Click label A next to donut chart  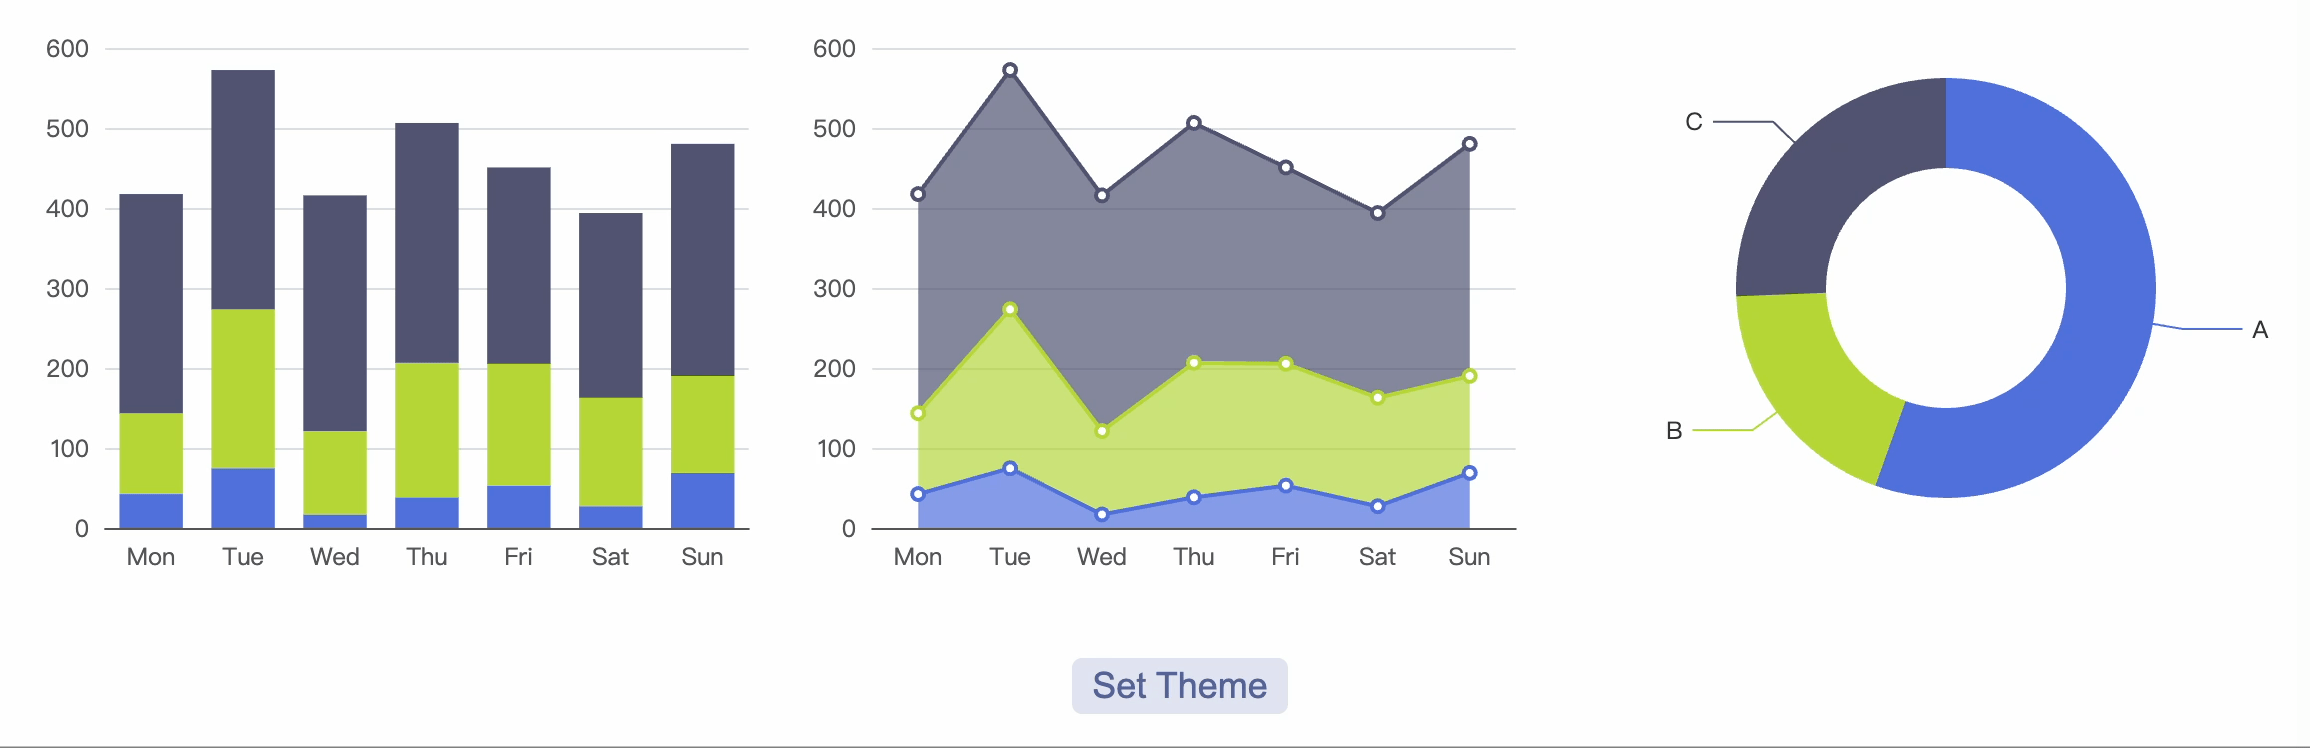point(2259,330)
